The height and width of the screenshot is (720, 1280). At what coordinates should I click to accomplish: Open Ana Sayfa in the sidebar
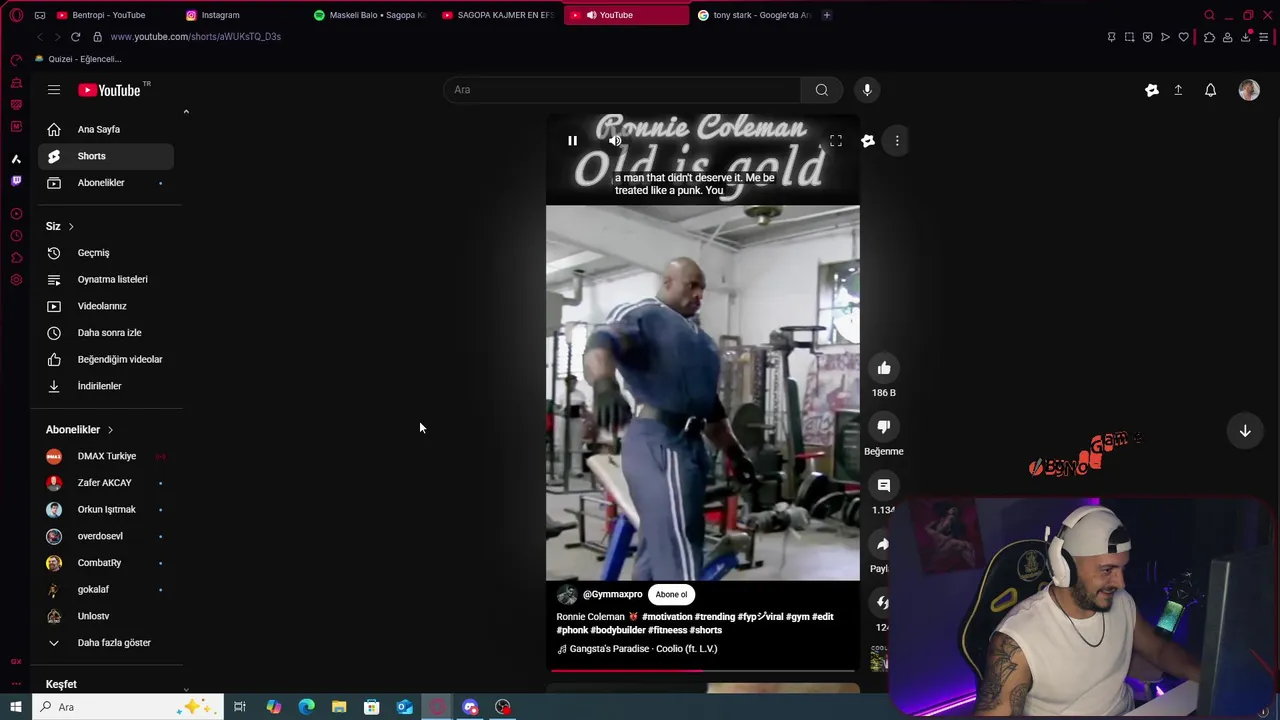(106, 129)
